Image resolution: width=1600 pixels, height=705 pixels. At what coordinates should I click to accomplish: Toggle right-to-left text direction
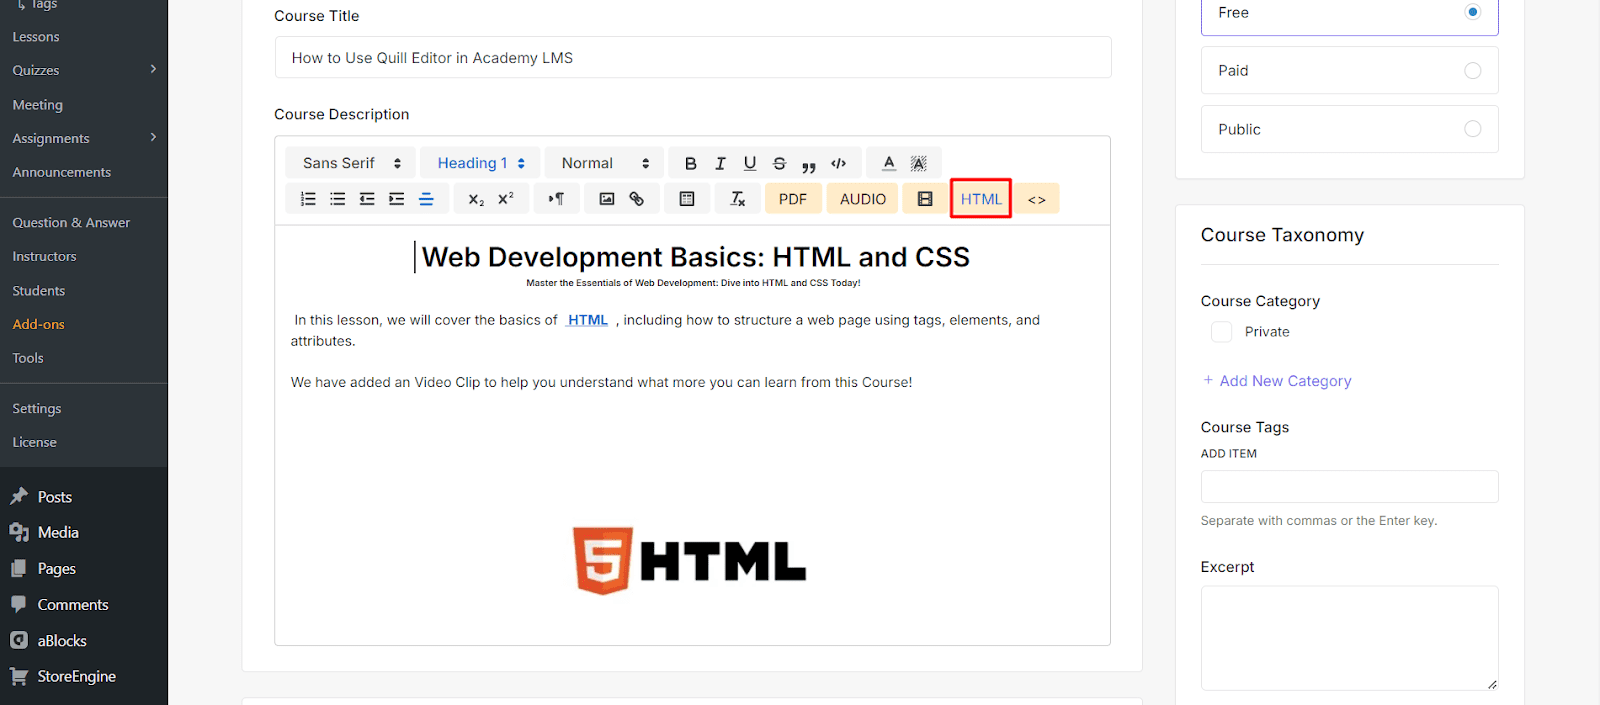556,199
